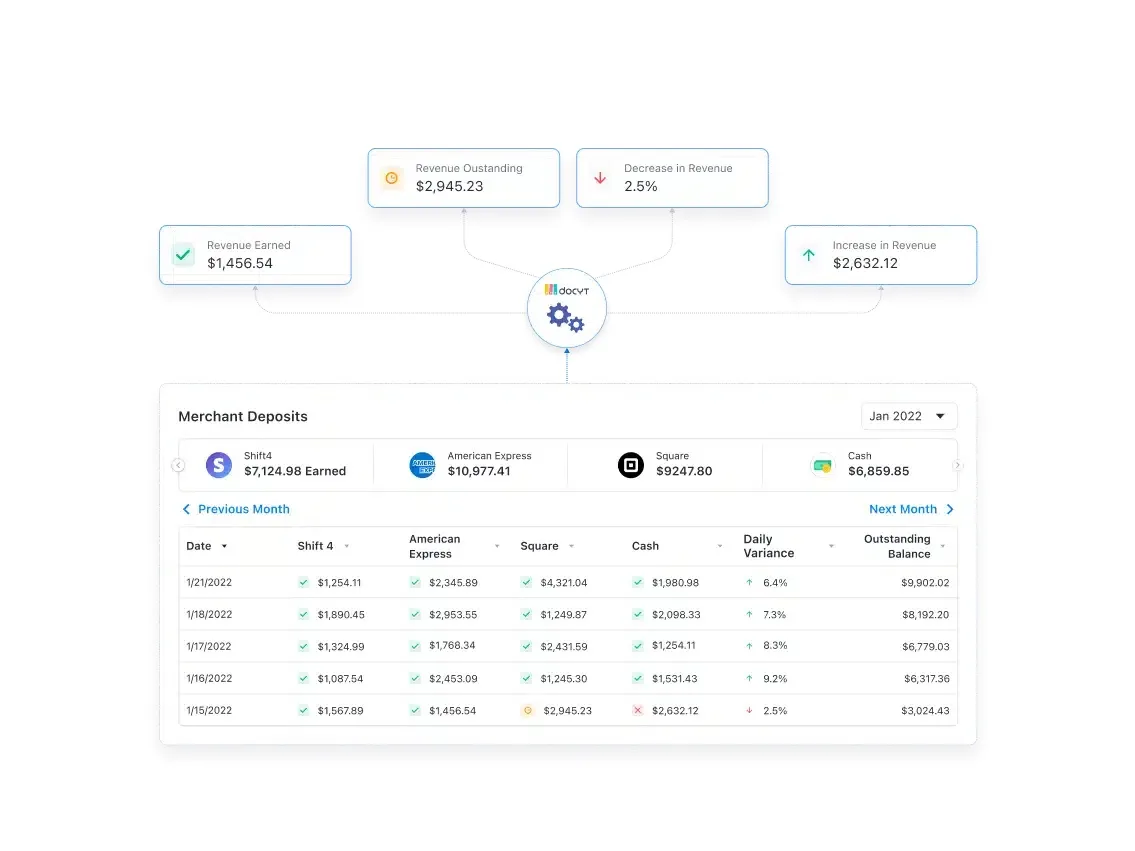1135x851 pixels.
Task: Click the 1/15/2022 date cell
Action: [209, 711]
